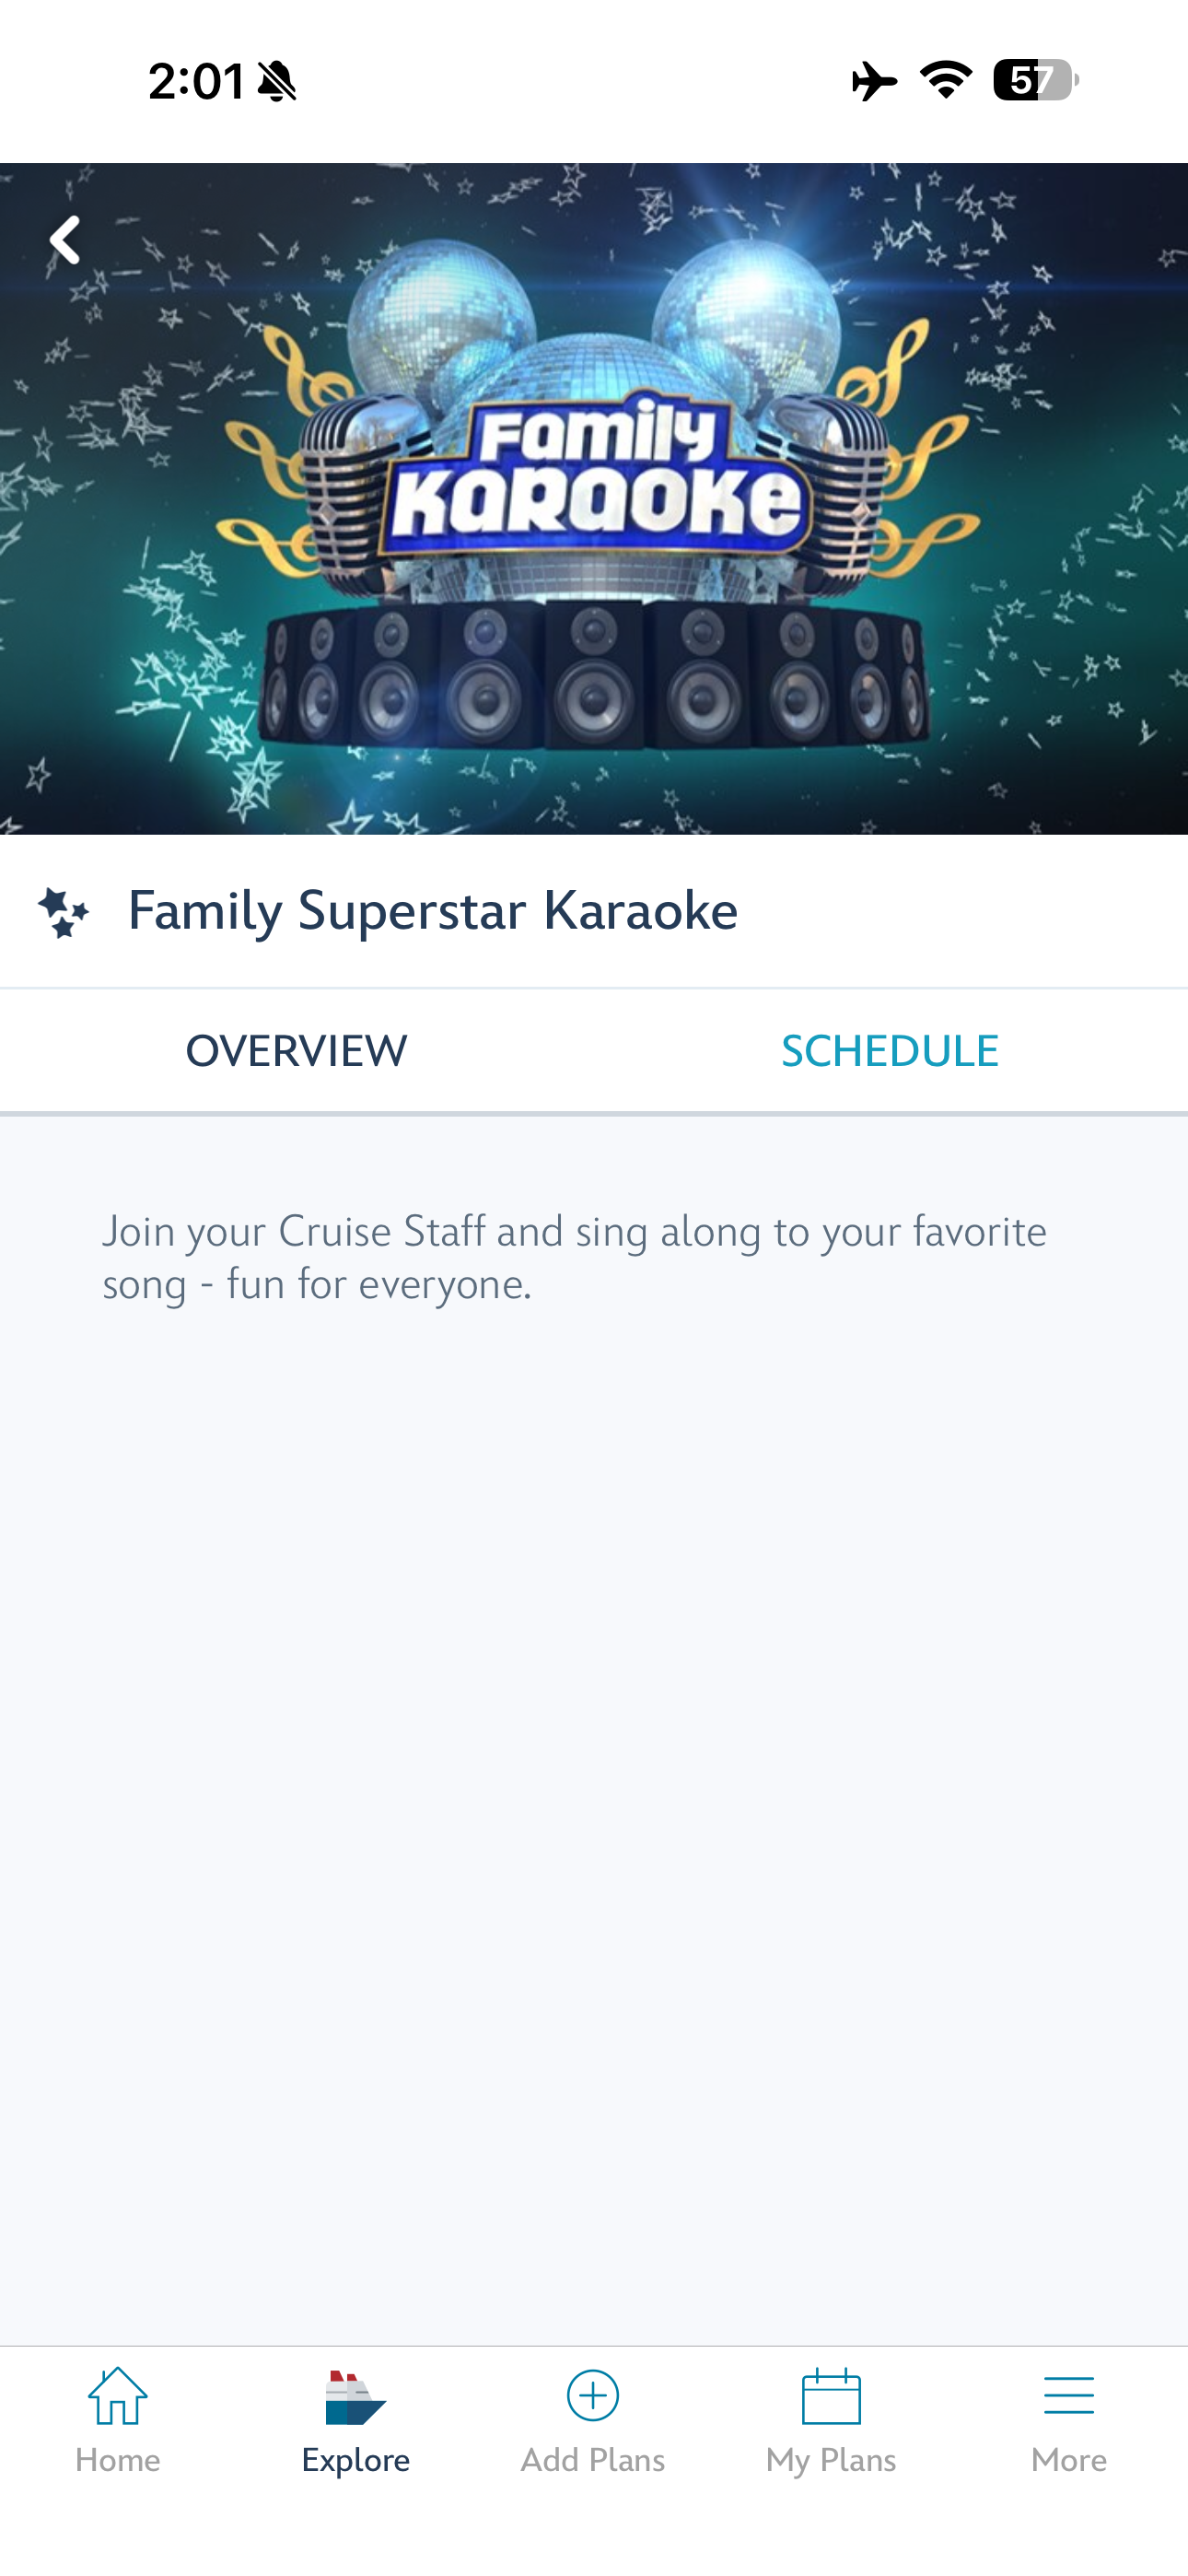Image resolution: width=1188 pixels, height=2576 pixels.
Task: Tap the Family Superstar Karaoke title
Action: coord(433,911)
